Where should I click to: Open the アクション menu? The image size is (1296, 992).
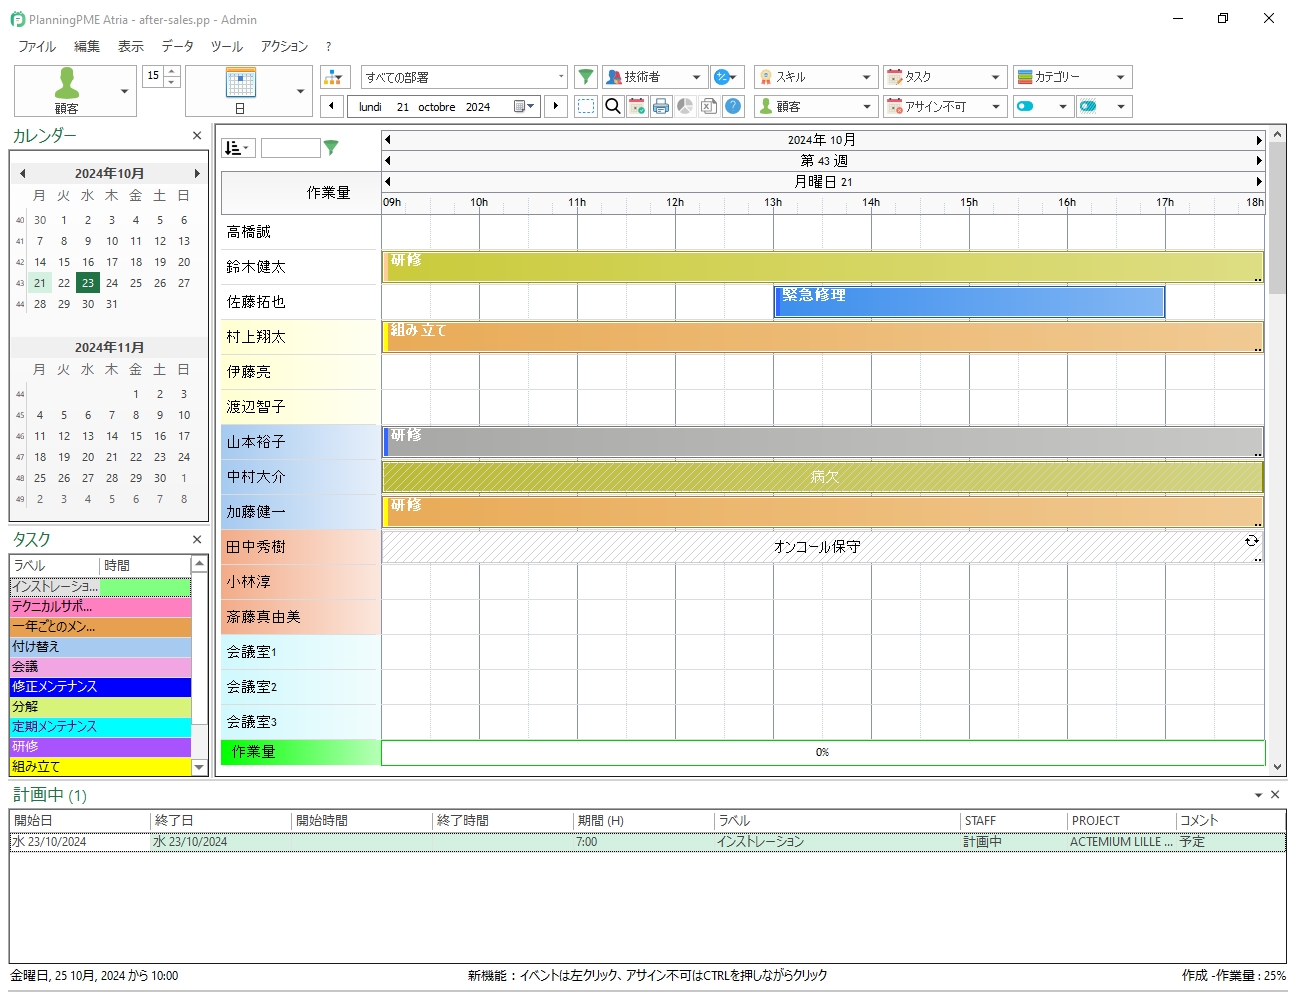(x=285, y=46)
